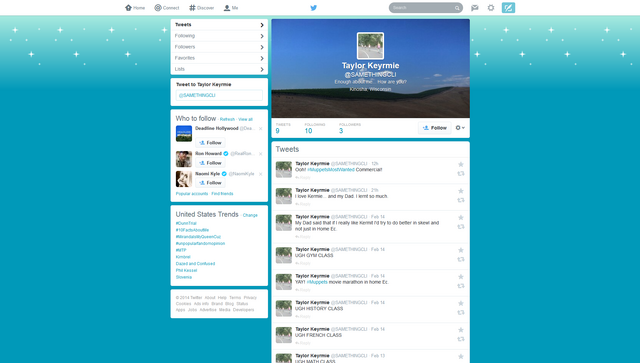Favorite the UGH HISTORY CLASS tweet

(x=461, y=303)
